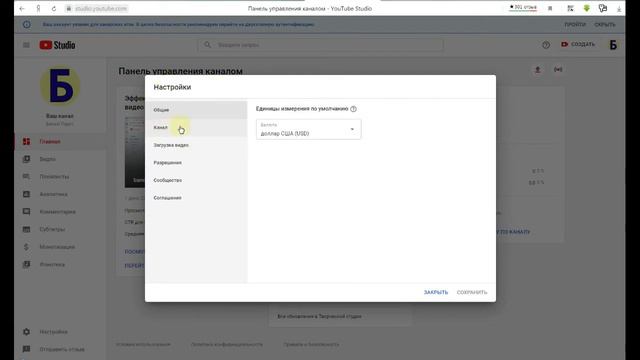This screenshot has height=360, width=640.
Task: Open Настройки in the left sidebar
Action: coord(60,332)
